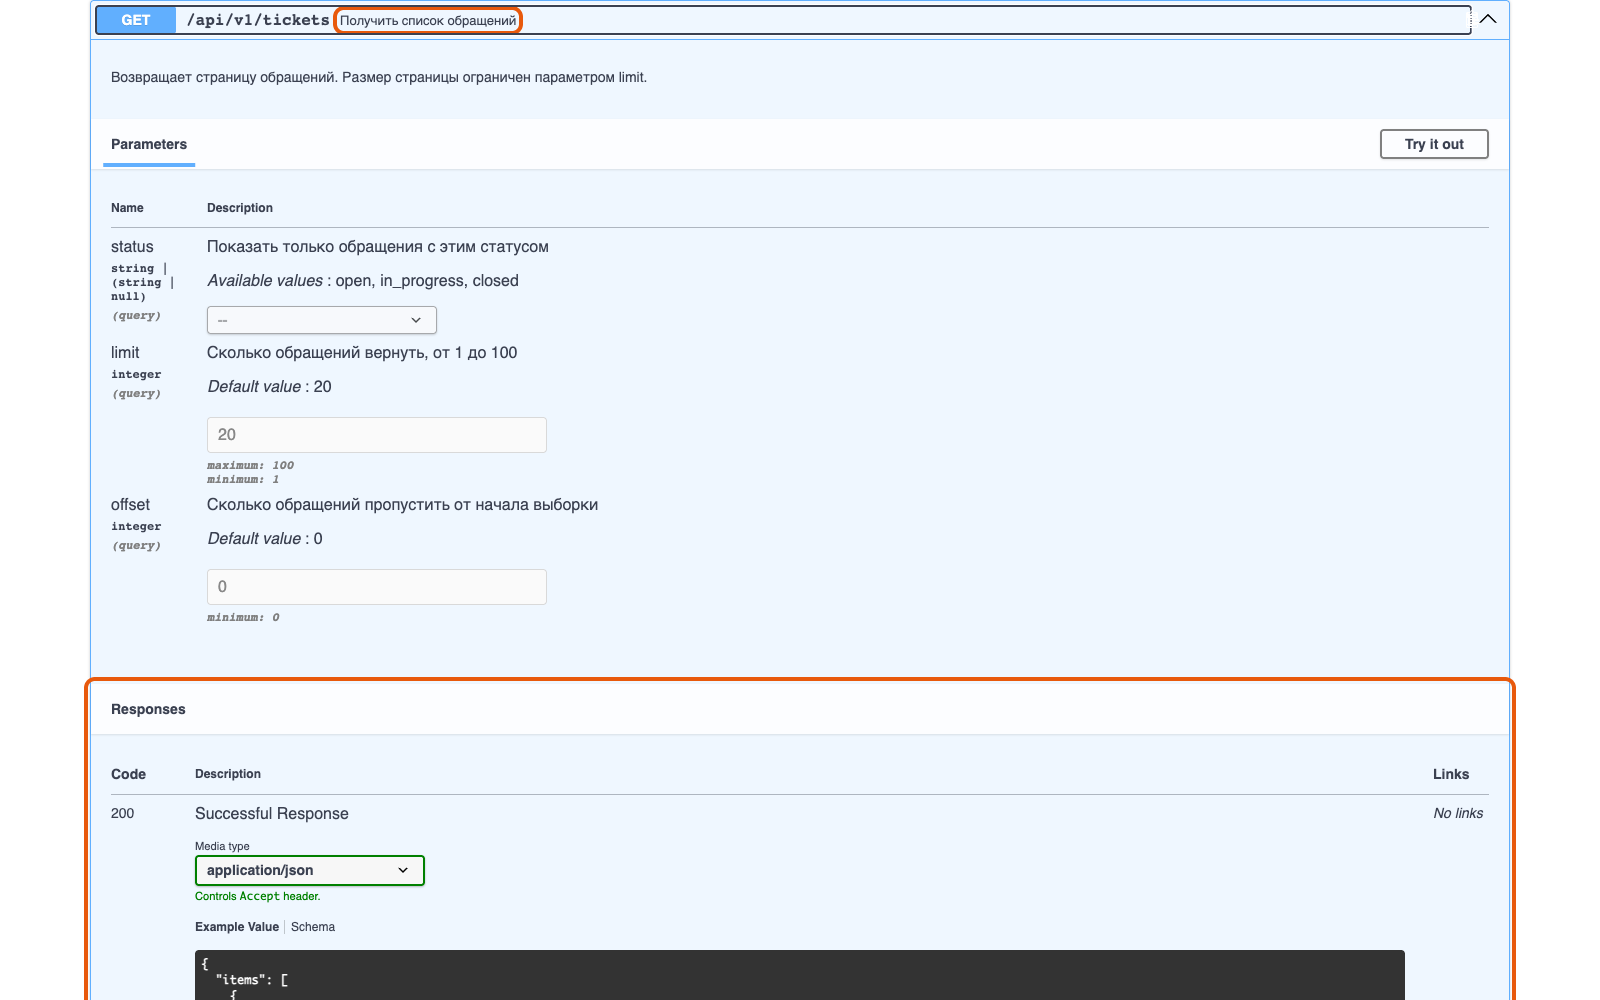Click the offset parameter name
The width and height of the screenshot is (1600, 1000).
coord(130,505)
